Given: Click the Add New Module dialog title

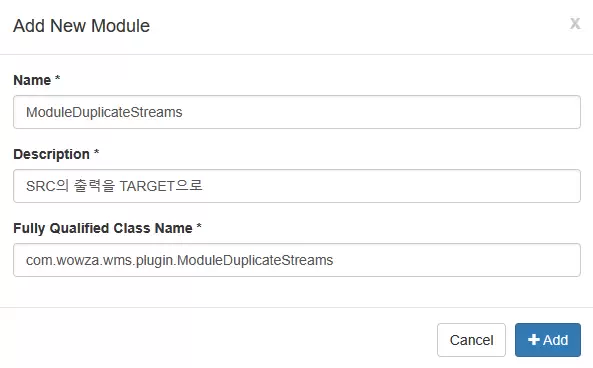Looking at the screenshot, I should click(81, 26).
